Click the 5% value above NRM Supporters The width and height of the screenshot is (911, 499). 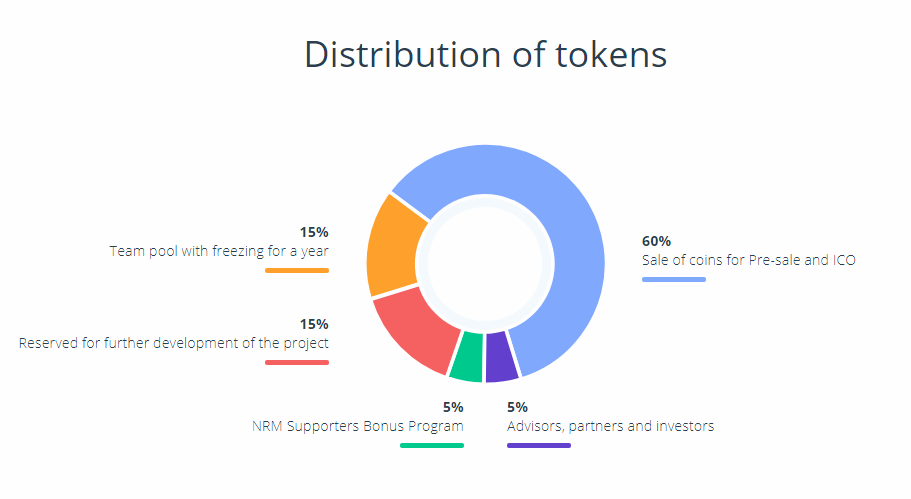point(453,407)
